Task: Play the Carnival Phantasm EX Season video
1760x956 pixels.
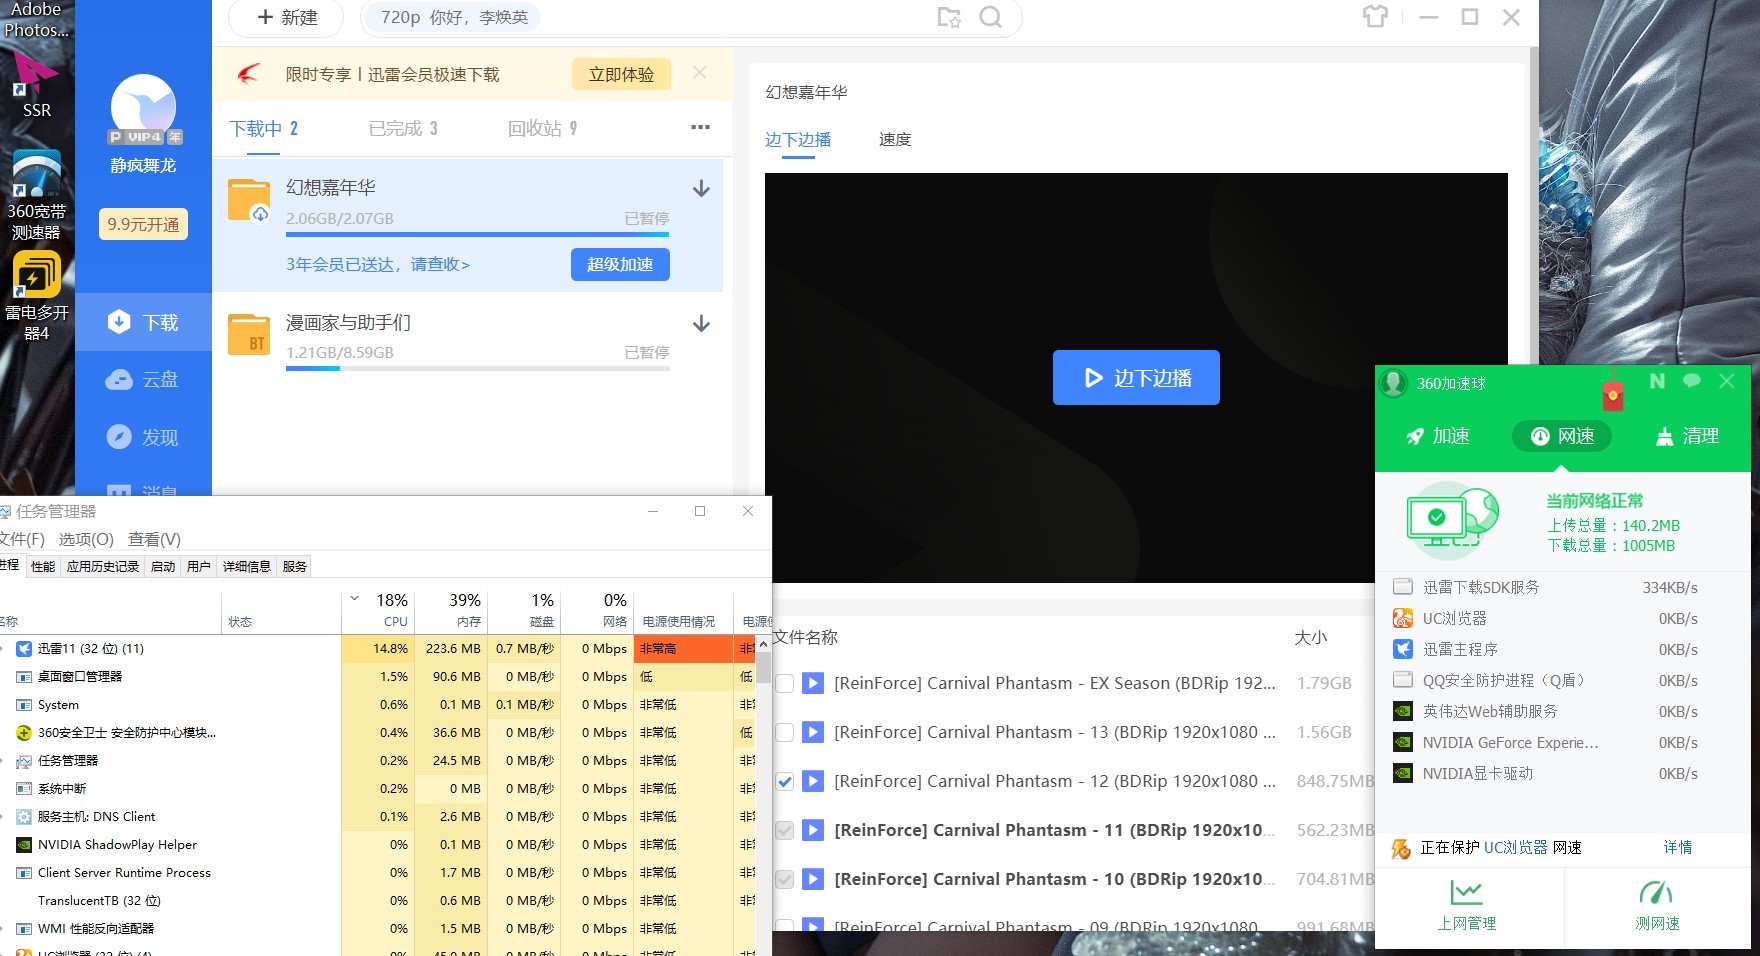Action: coord(812,683)
